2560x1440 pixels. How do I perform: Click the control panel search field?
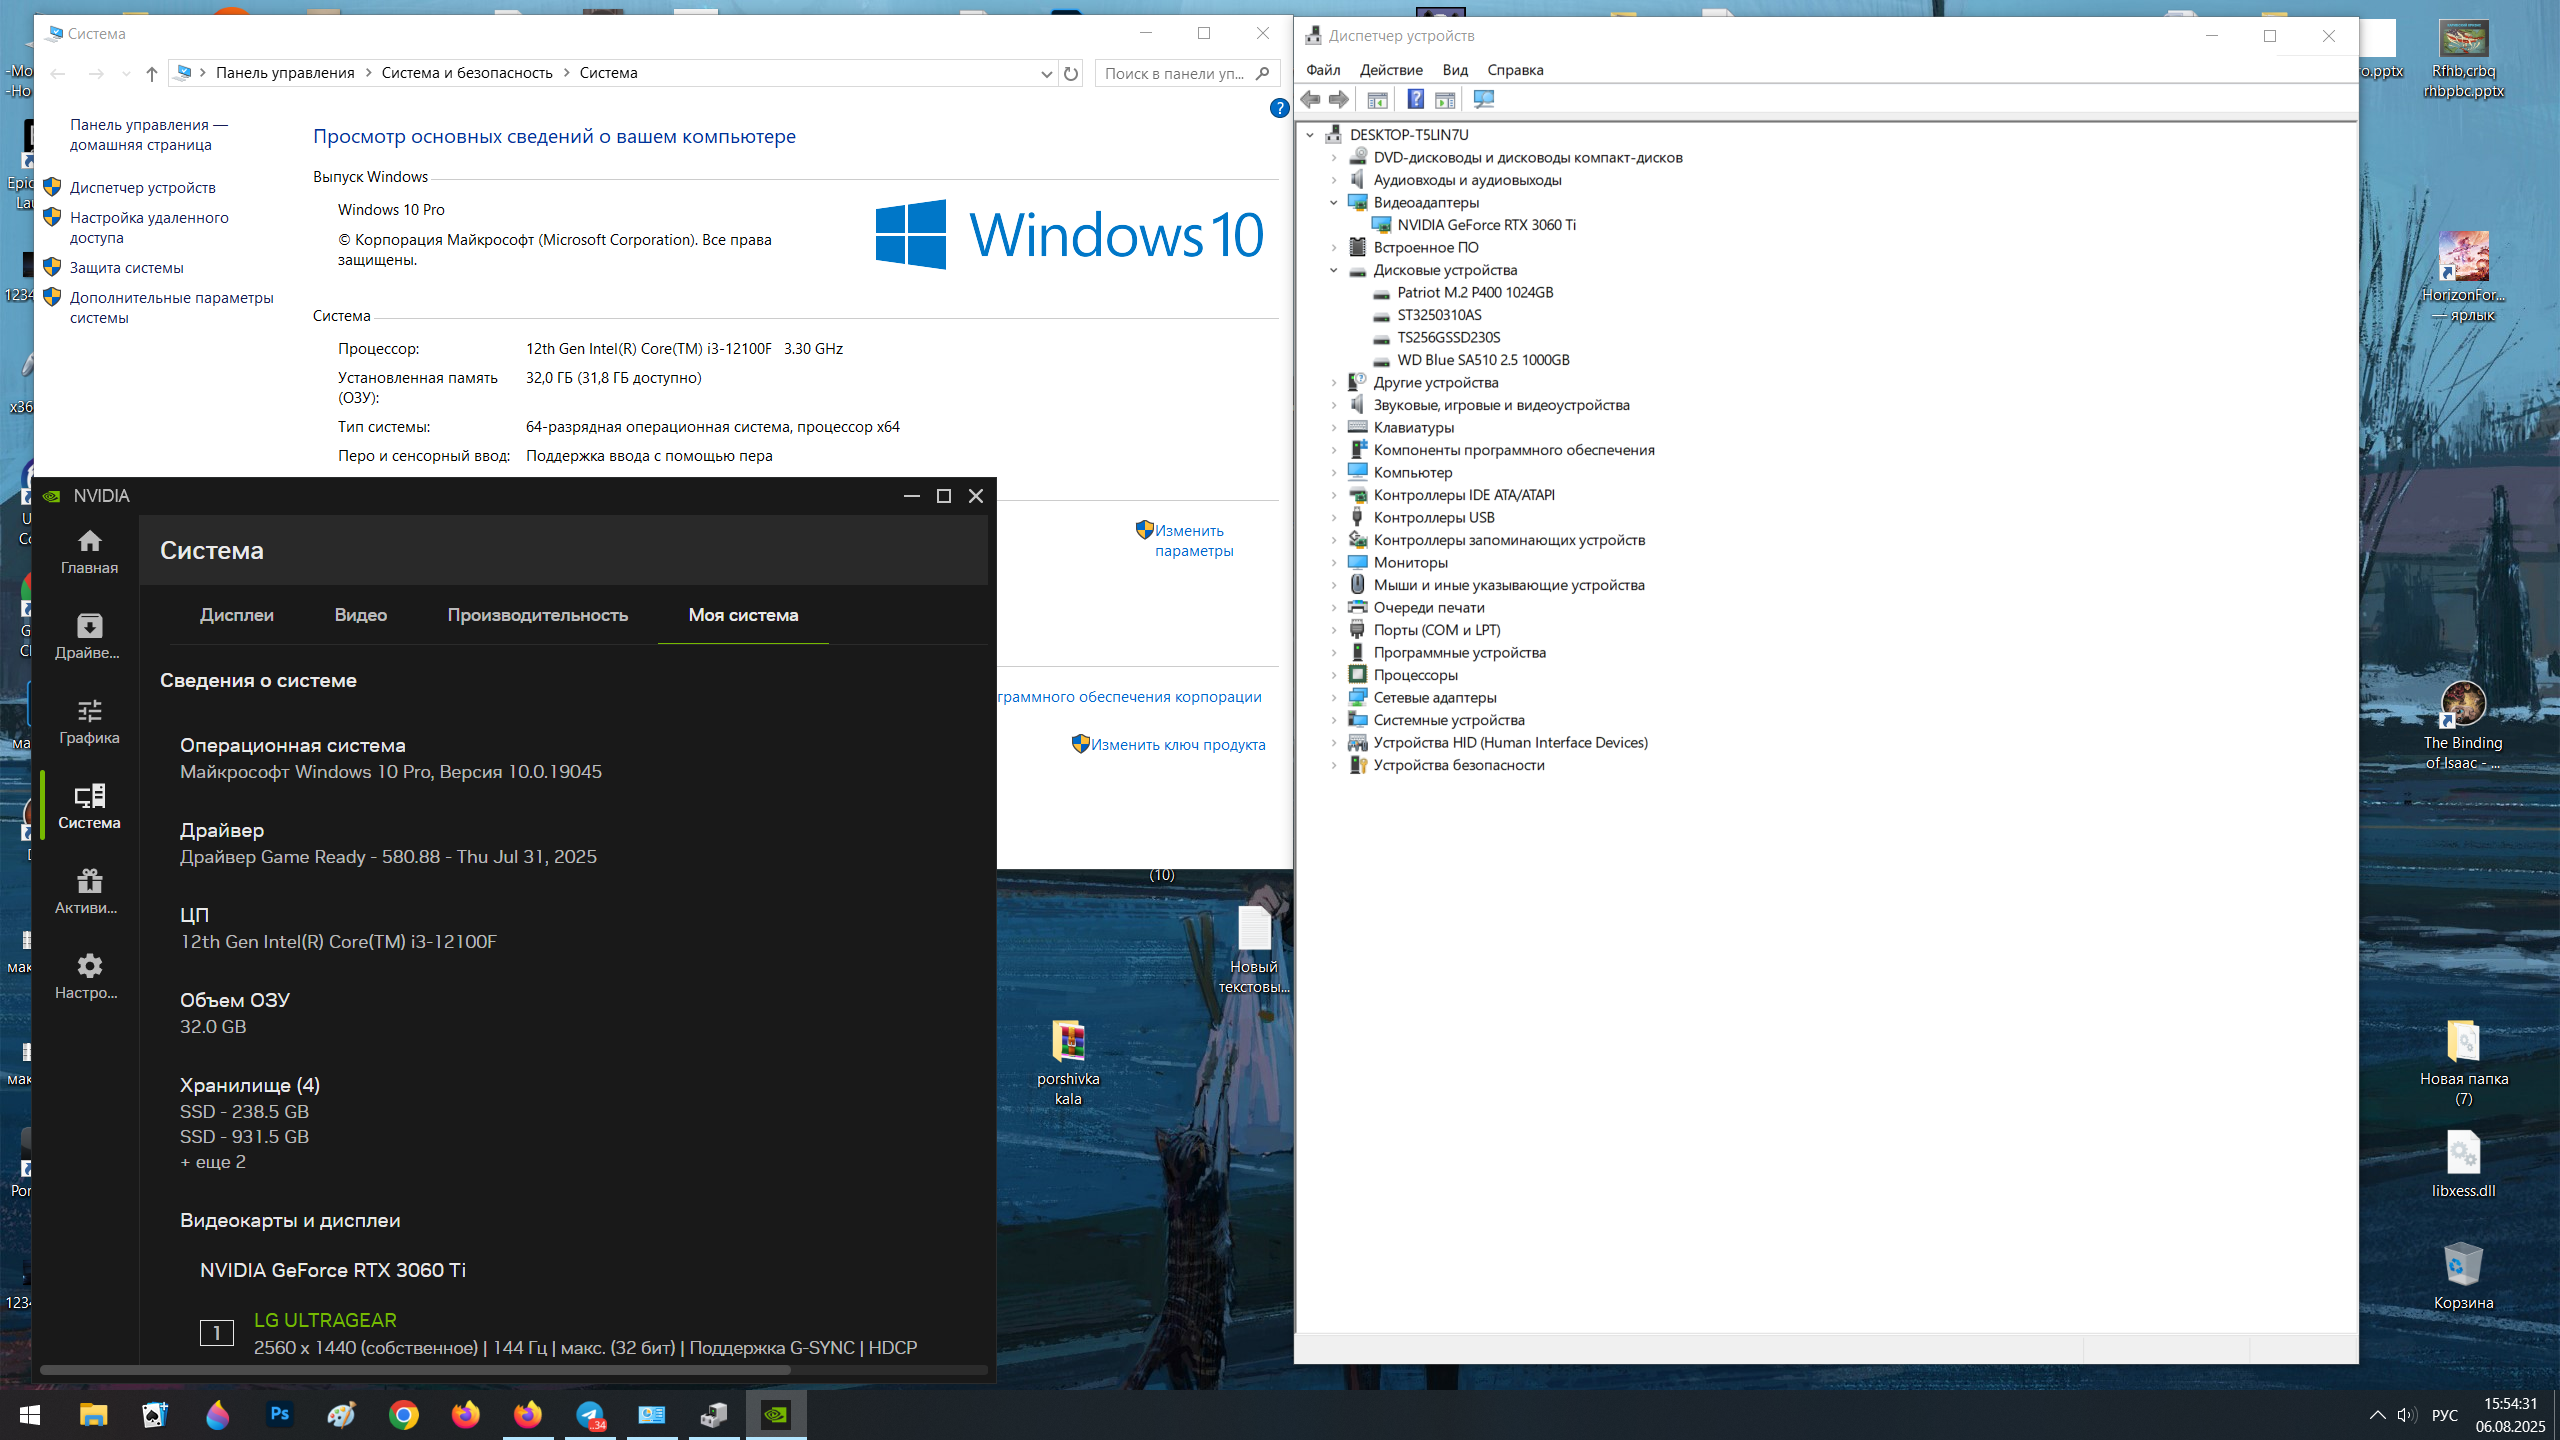click(x=1174, y=73)
